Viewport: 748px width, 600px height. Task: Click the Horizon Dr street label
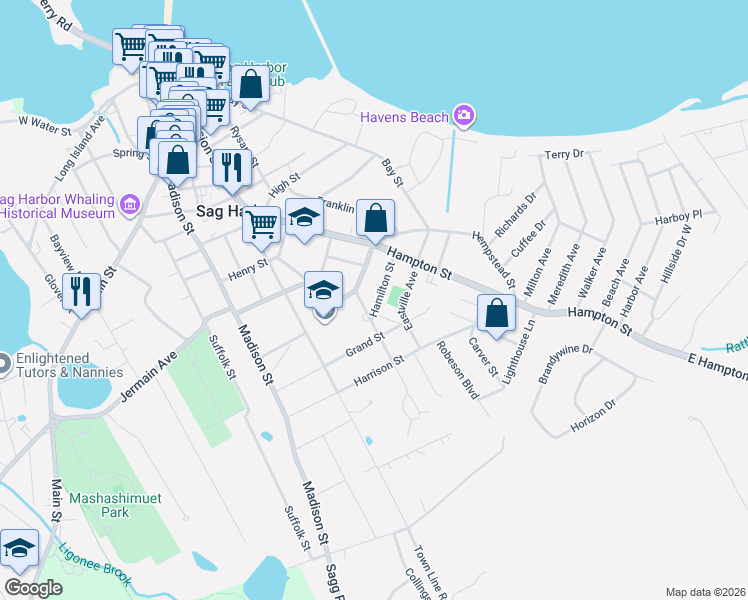(x=593, y=415)
